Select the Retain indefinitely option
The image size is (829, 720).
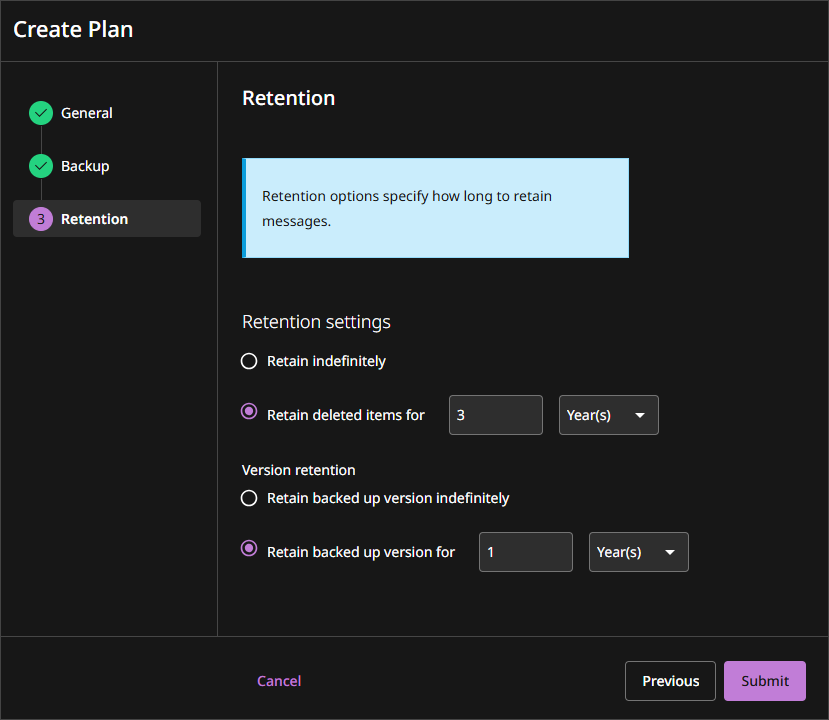pyautogui.click(x=250, y=361)
